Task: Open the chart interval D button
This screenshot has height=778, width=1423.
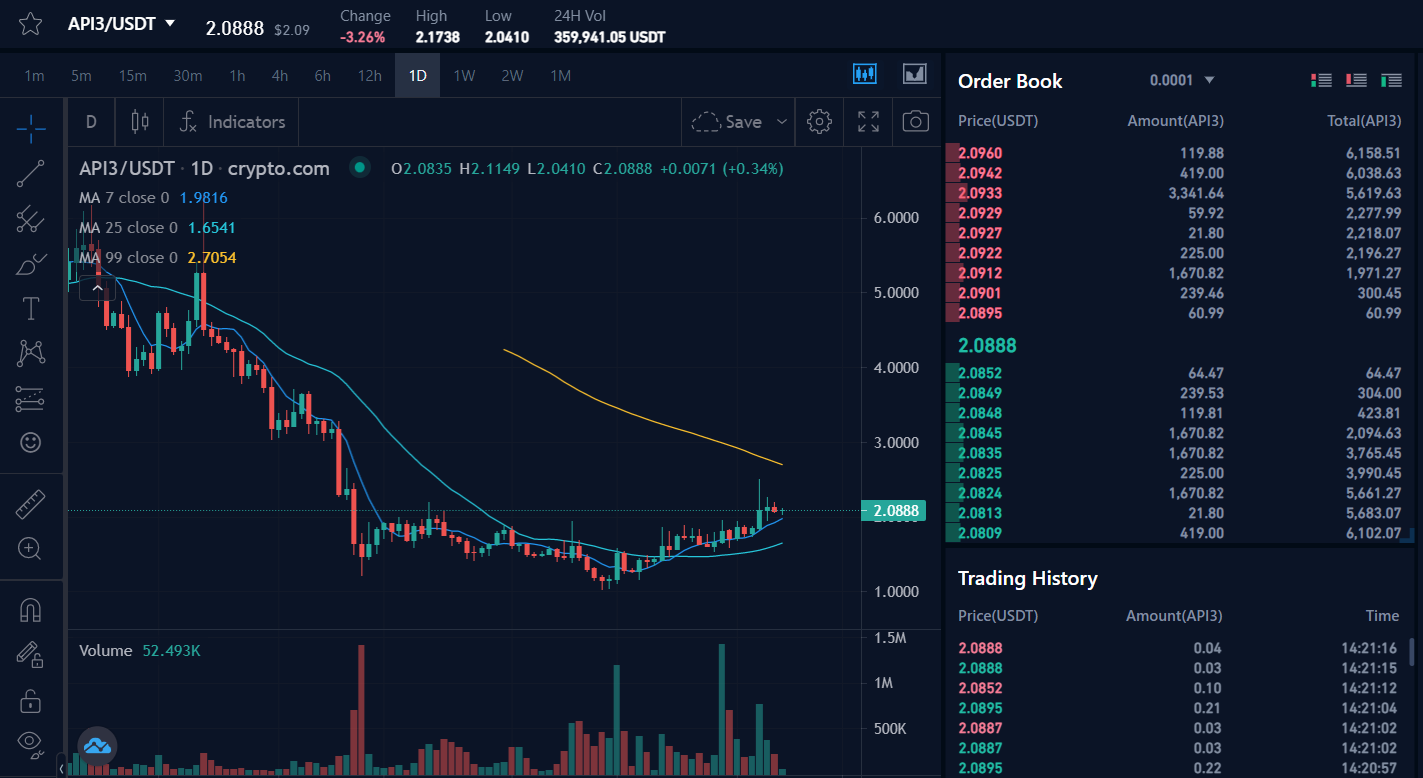Action: [x=91, y=122]
